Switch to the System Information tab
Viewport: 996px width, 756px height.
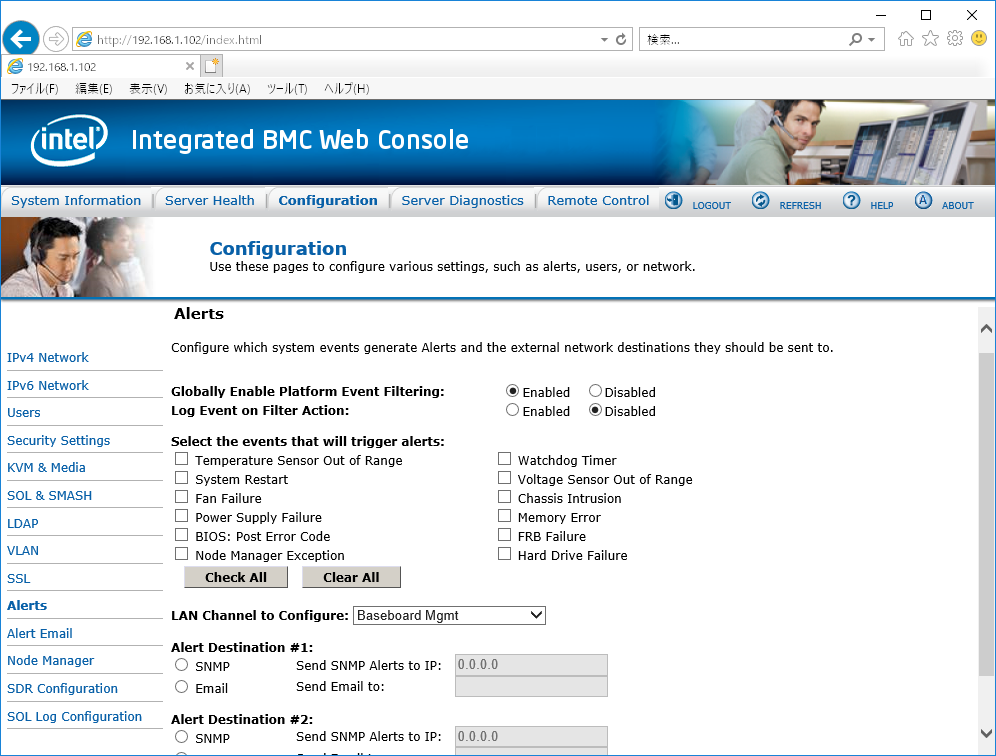click(x=76, y=201)
